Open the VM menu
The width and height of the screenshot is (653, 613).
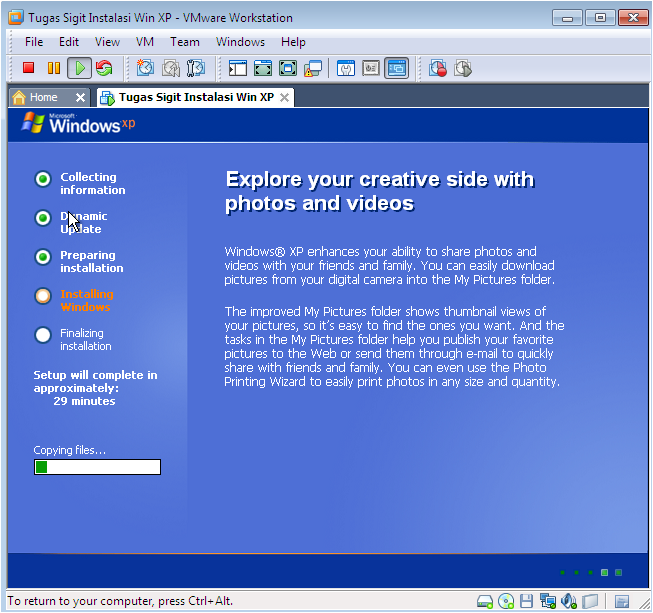(145, 42)
